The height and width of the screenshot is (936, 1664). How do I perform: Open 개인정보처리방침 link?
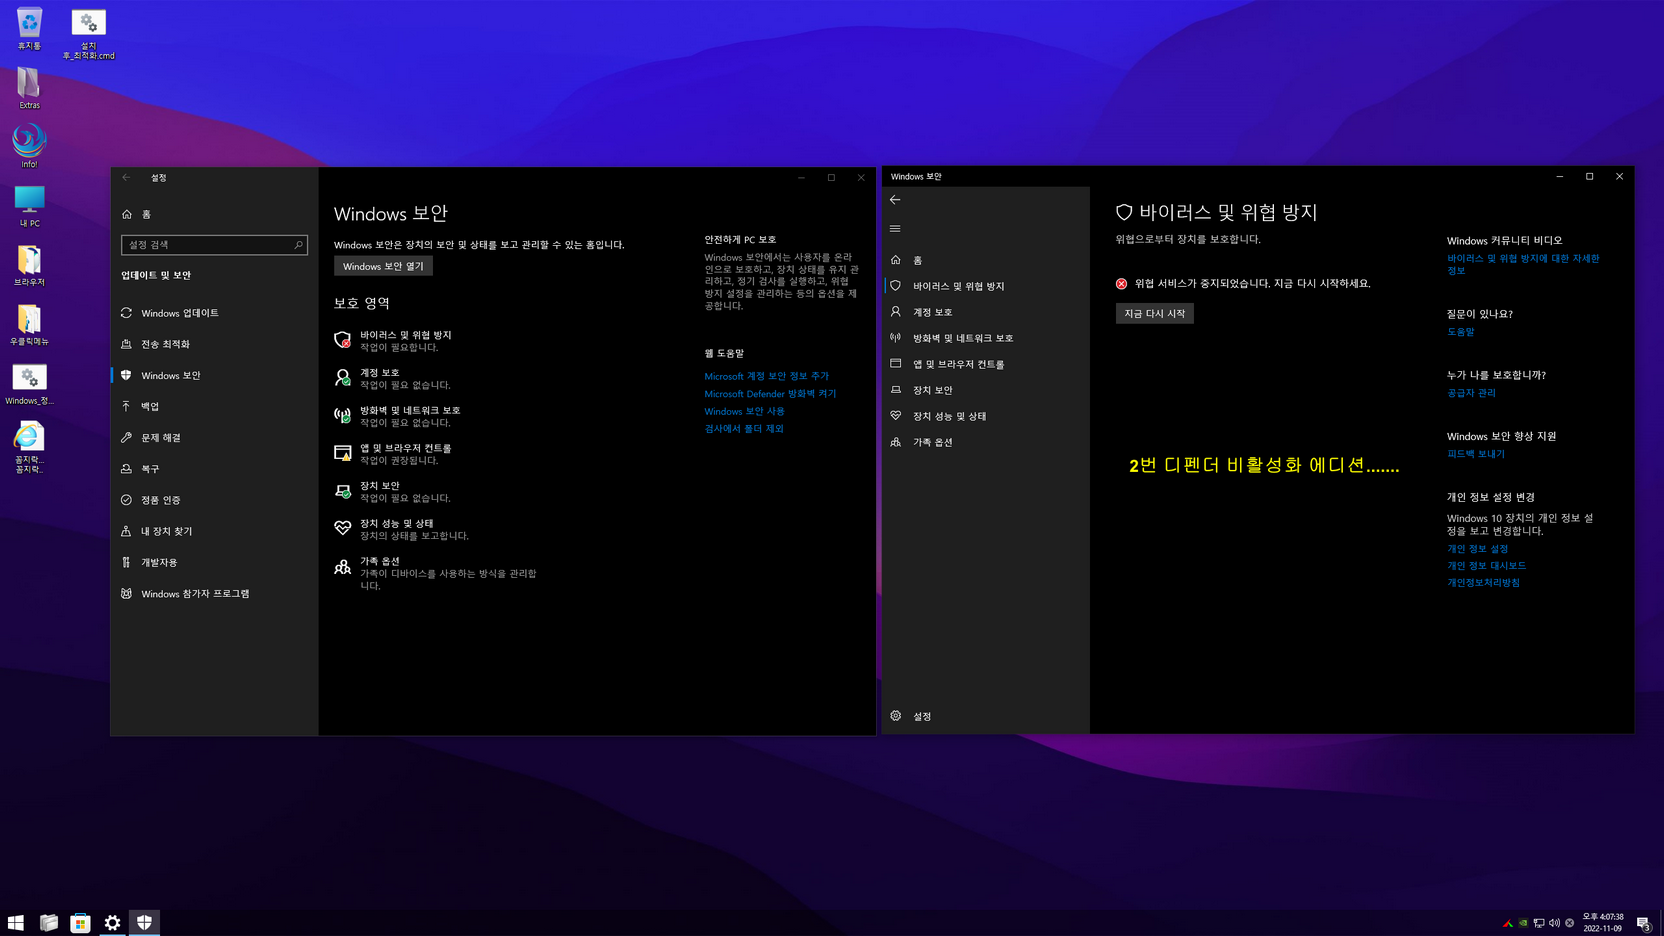point(1483,583)
